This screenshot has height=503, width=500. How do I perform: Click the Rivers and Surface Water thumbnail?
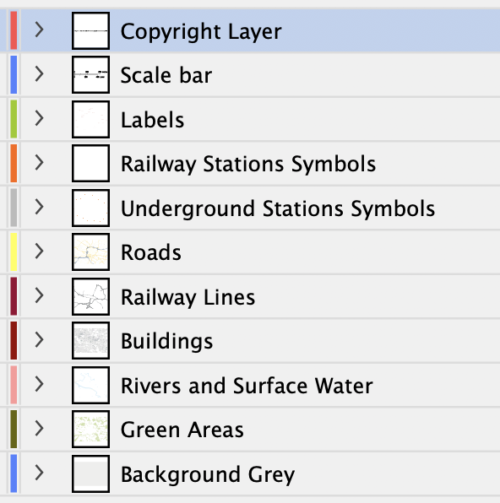click(91, 385)
